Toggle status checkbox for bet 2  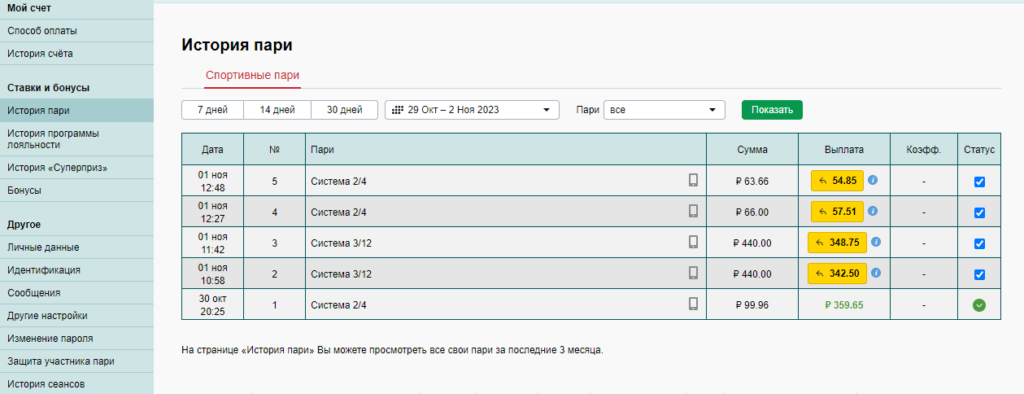[x=979, y=274]
